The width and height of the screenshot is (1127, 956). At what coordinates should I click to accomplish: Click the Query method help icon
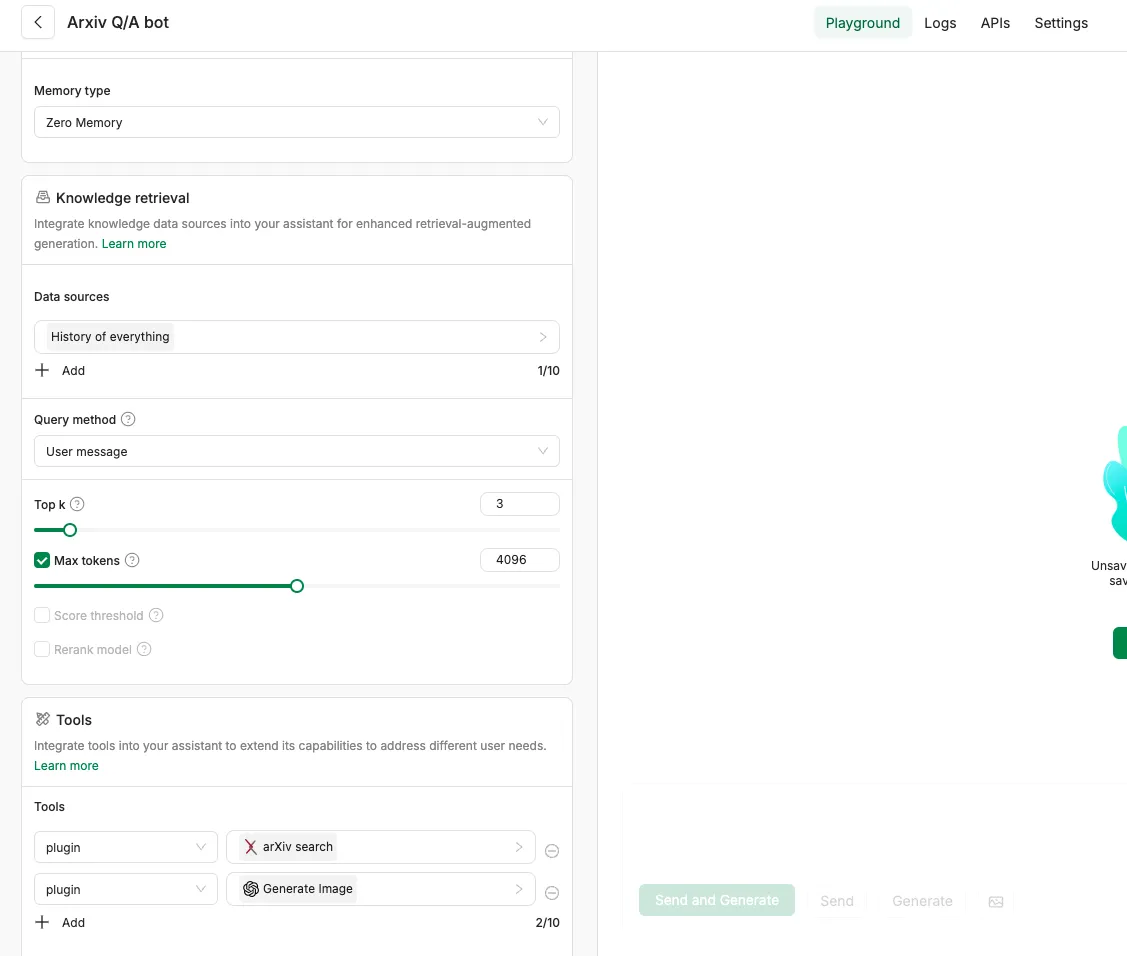click(x=128, y=420)
